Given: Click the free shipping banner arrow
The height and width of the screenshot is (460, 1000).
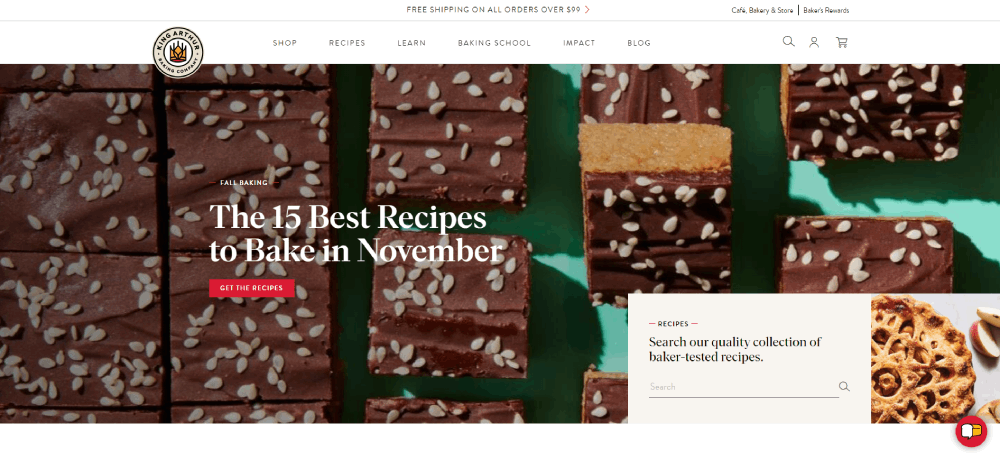Looking at the screenshot, I should point(587,10).
